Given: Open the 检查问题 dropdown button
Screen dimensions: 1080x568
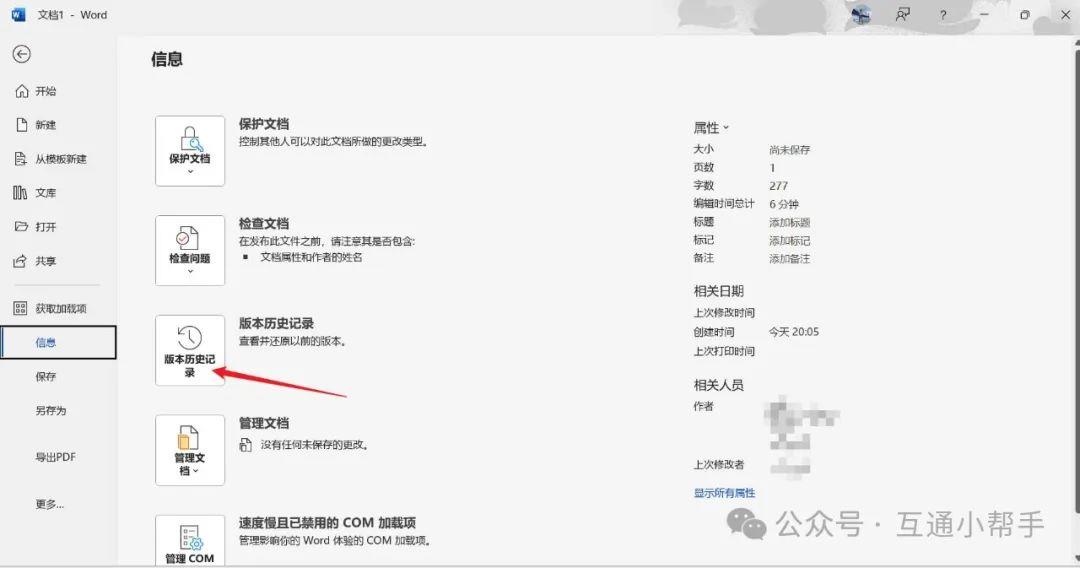Looking at the screenshot, I should pyautogui.click(x=190, y=251).
